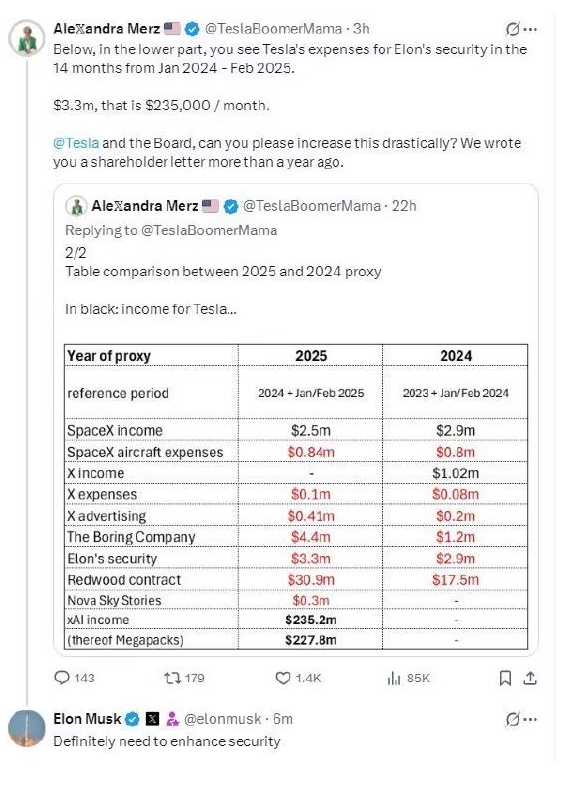567x789 pixels.
Task: Click the 3h timestamp on the top post
Action: coord(361,29)
